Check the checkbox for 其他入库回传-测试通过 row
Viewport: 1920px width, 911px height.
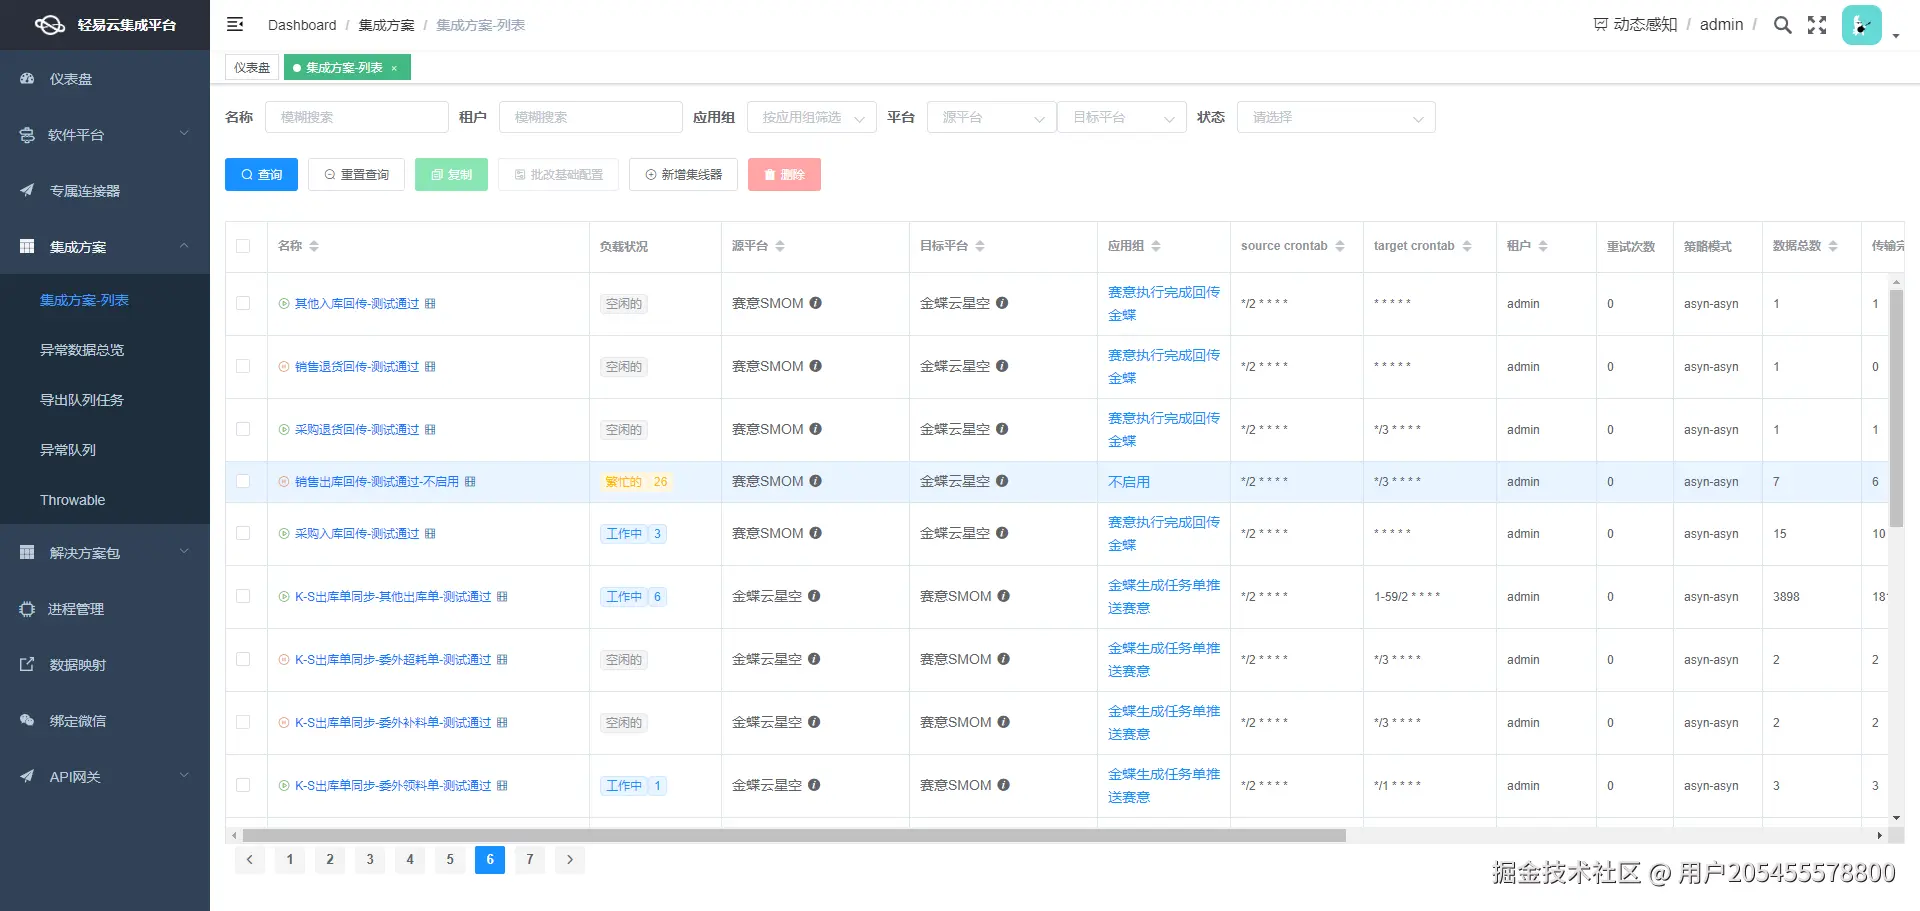click(245, 303)
